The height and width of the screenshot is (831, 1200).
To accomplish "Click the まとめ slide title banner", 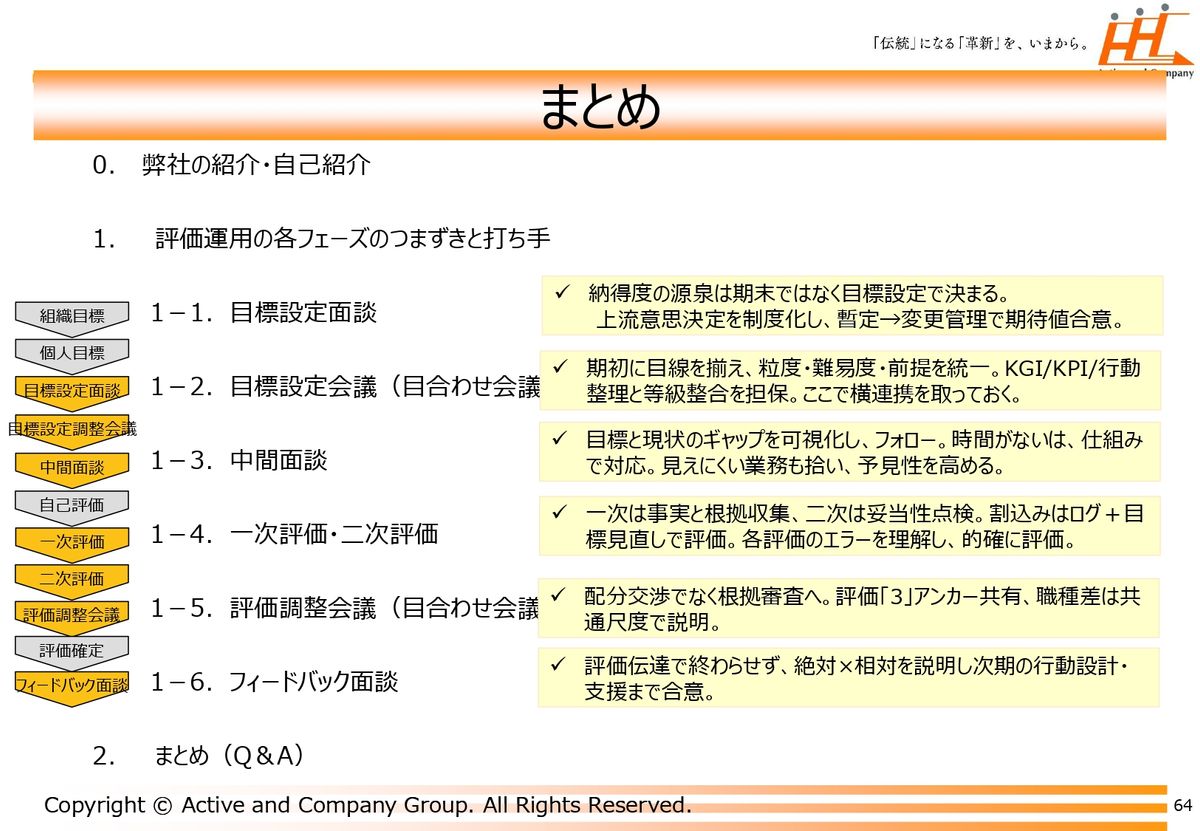I will point(600,107).
